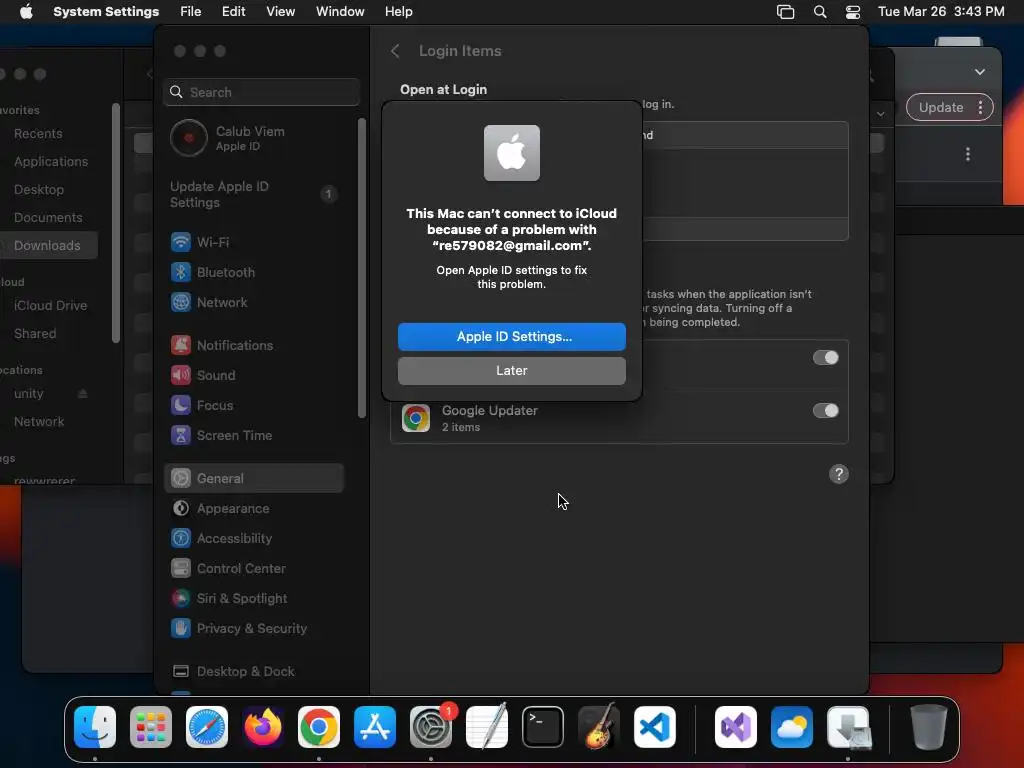Click the Login Items help button
Image resolution: width=1024 pixels, height=768 pixels.
[839, 474]
